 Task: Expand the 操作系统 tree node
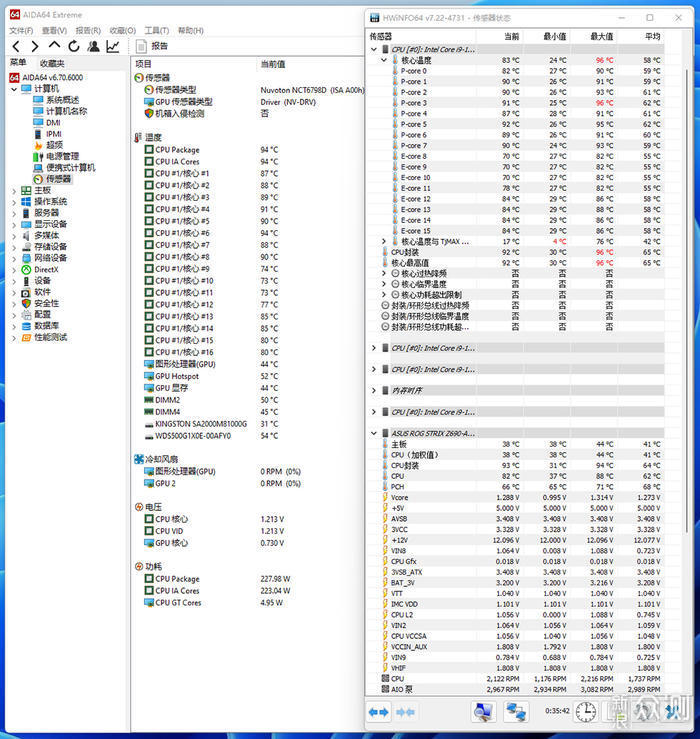tap(14, 202)
